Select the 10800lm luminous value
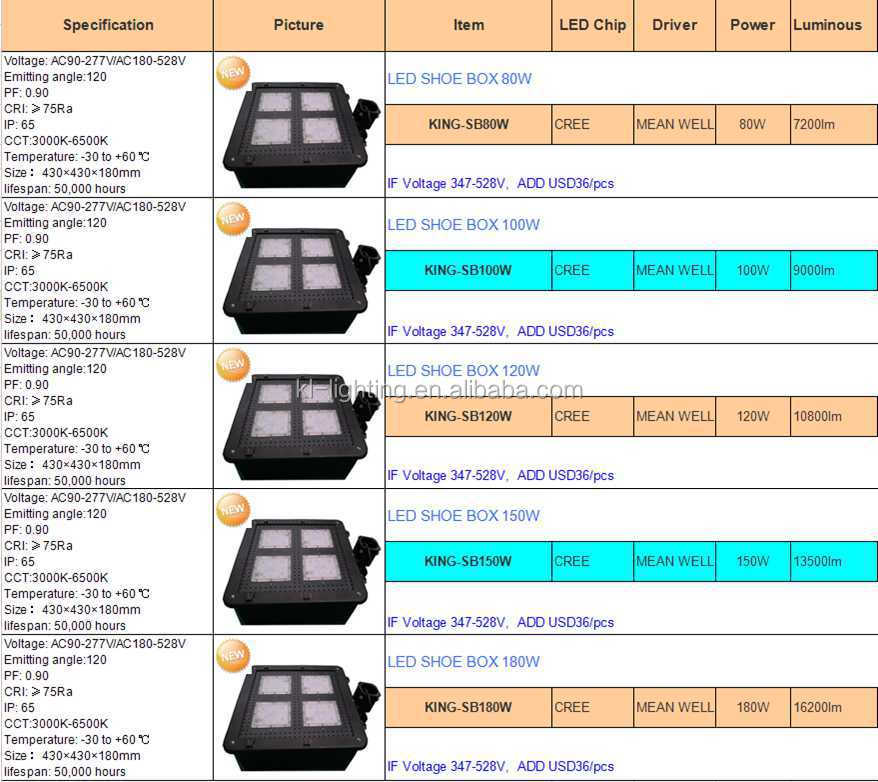 pyautogui.click(x=834, y=416)
